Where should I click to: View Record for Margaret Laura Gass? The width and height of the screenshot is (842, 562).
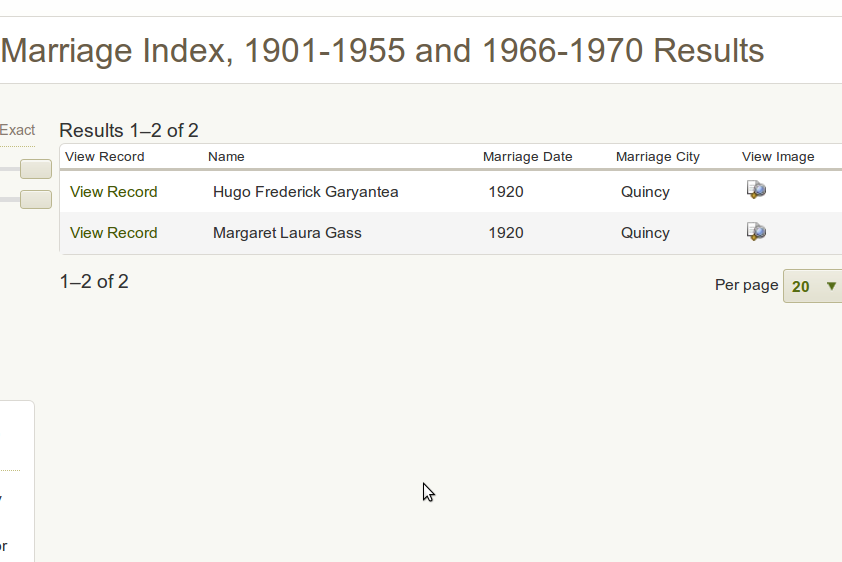click(x=114, y=233)
